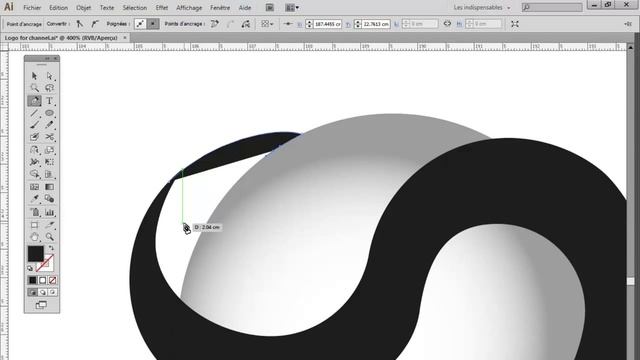Screen dimensions: 640x360
Task: Open Adobe Bridge icon in menu bar
Action: click(x=269, y=7)
